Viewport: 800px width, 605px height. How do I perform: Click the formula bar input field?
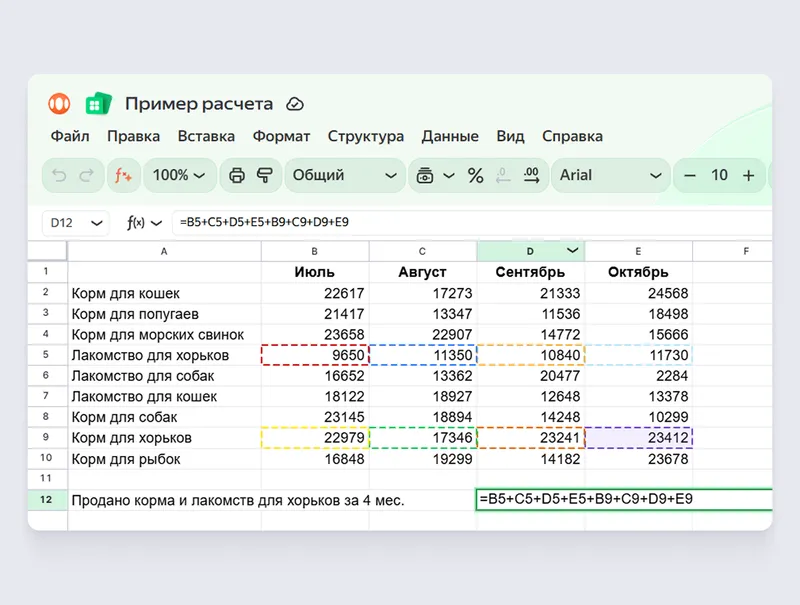coord(472,222)
